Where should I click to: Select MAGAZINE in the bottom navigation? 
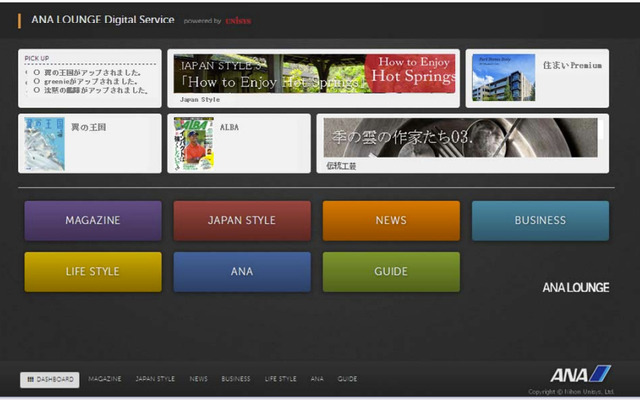[105, 379]
